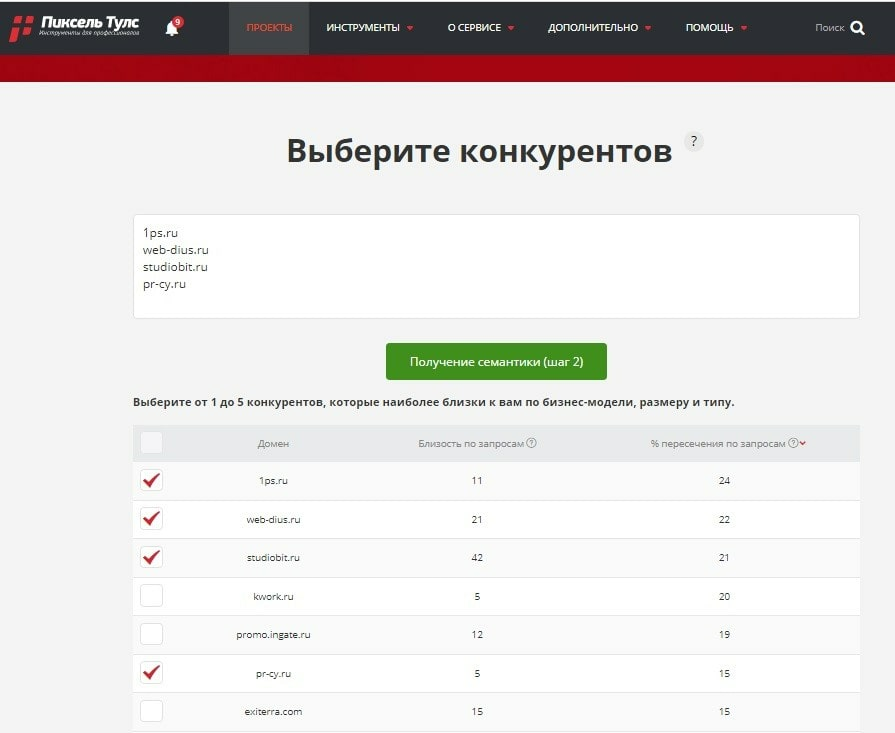
Task: Uncheck the web-dius.ru checkbox
Action: click(x=151, y=518)
